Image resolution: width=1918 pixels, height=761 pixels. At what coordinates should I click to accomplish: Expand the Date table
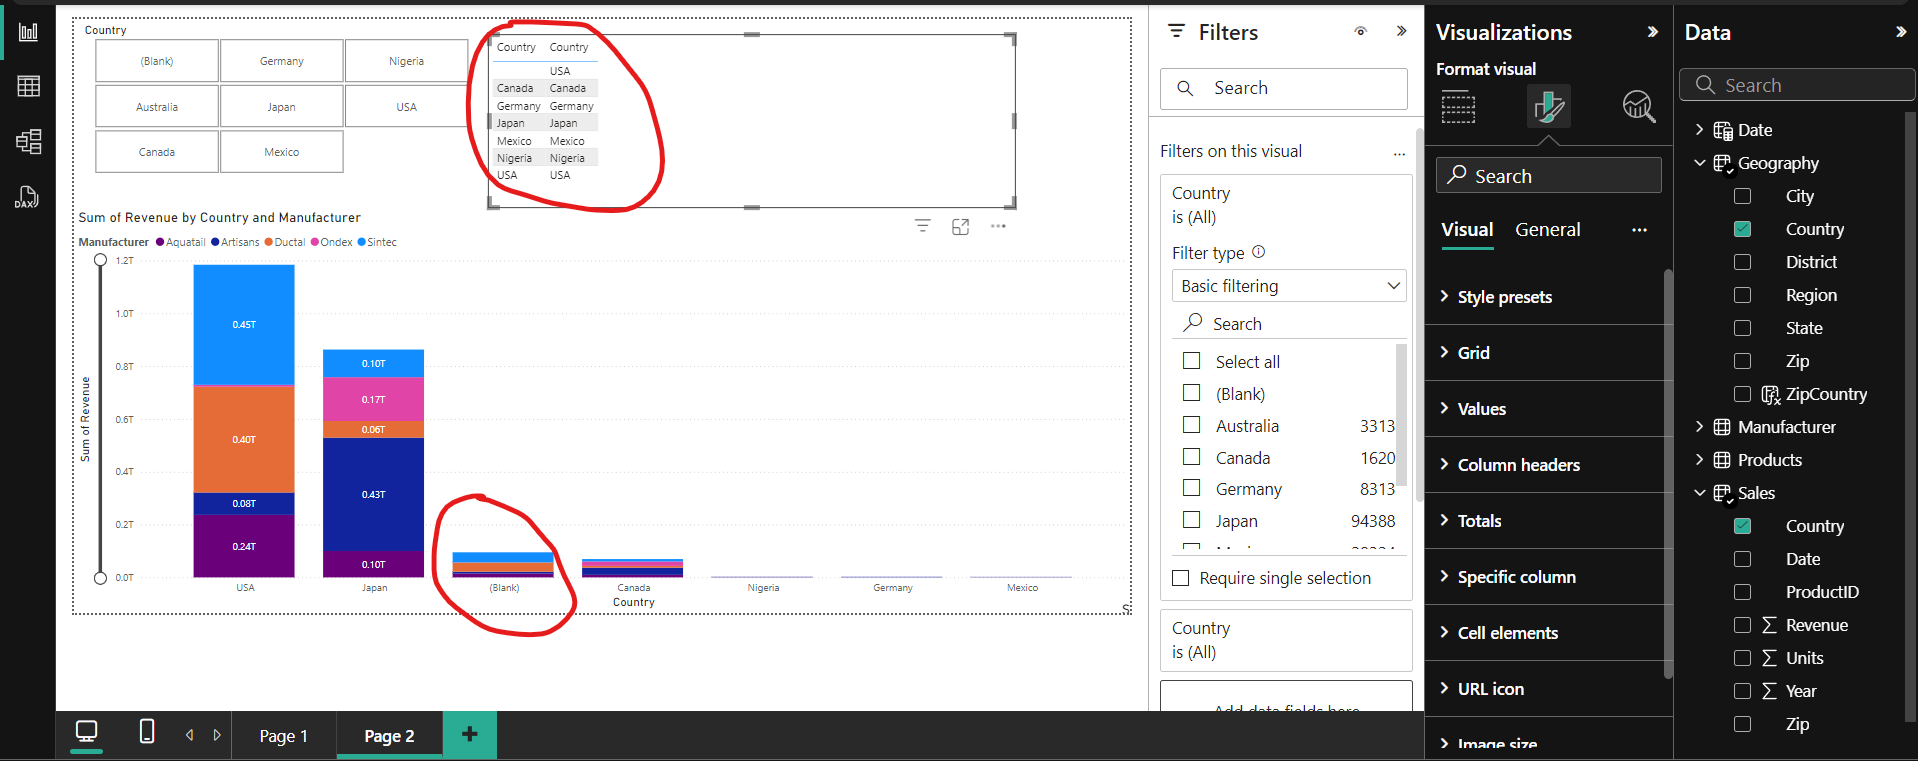tap(1699, 130)
